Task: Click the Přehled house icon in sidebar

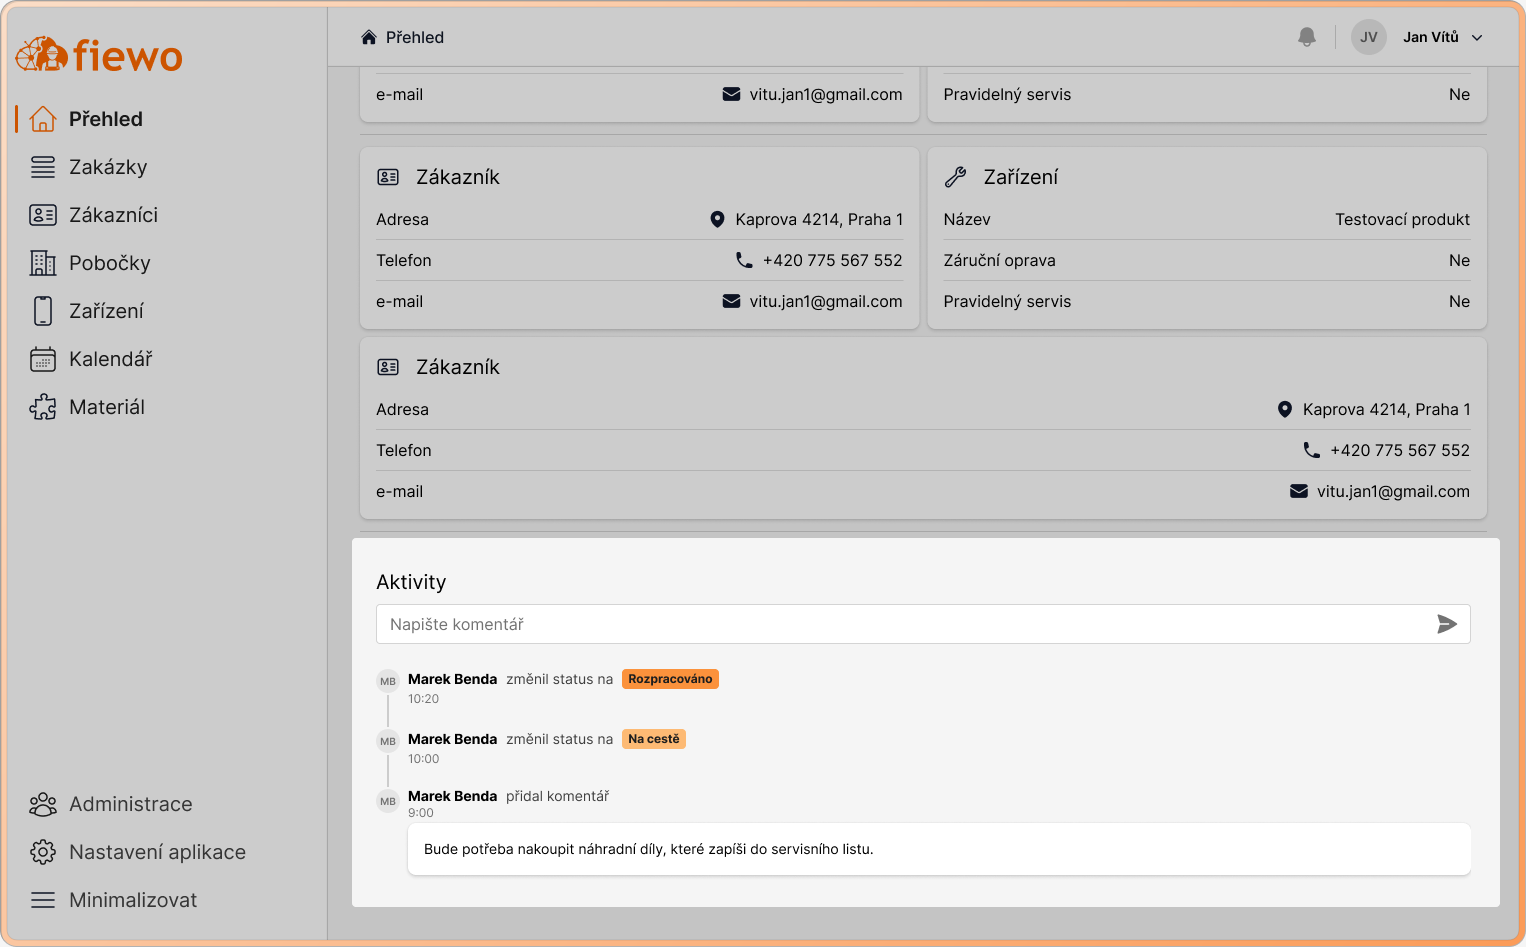Action: tap(43, 119)
